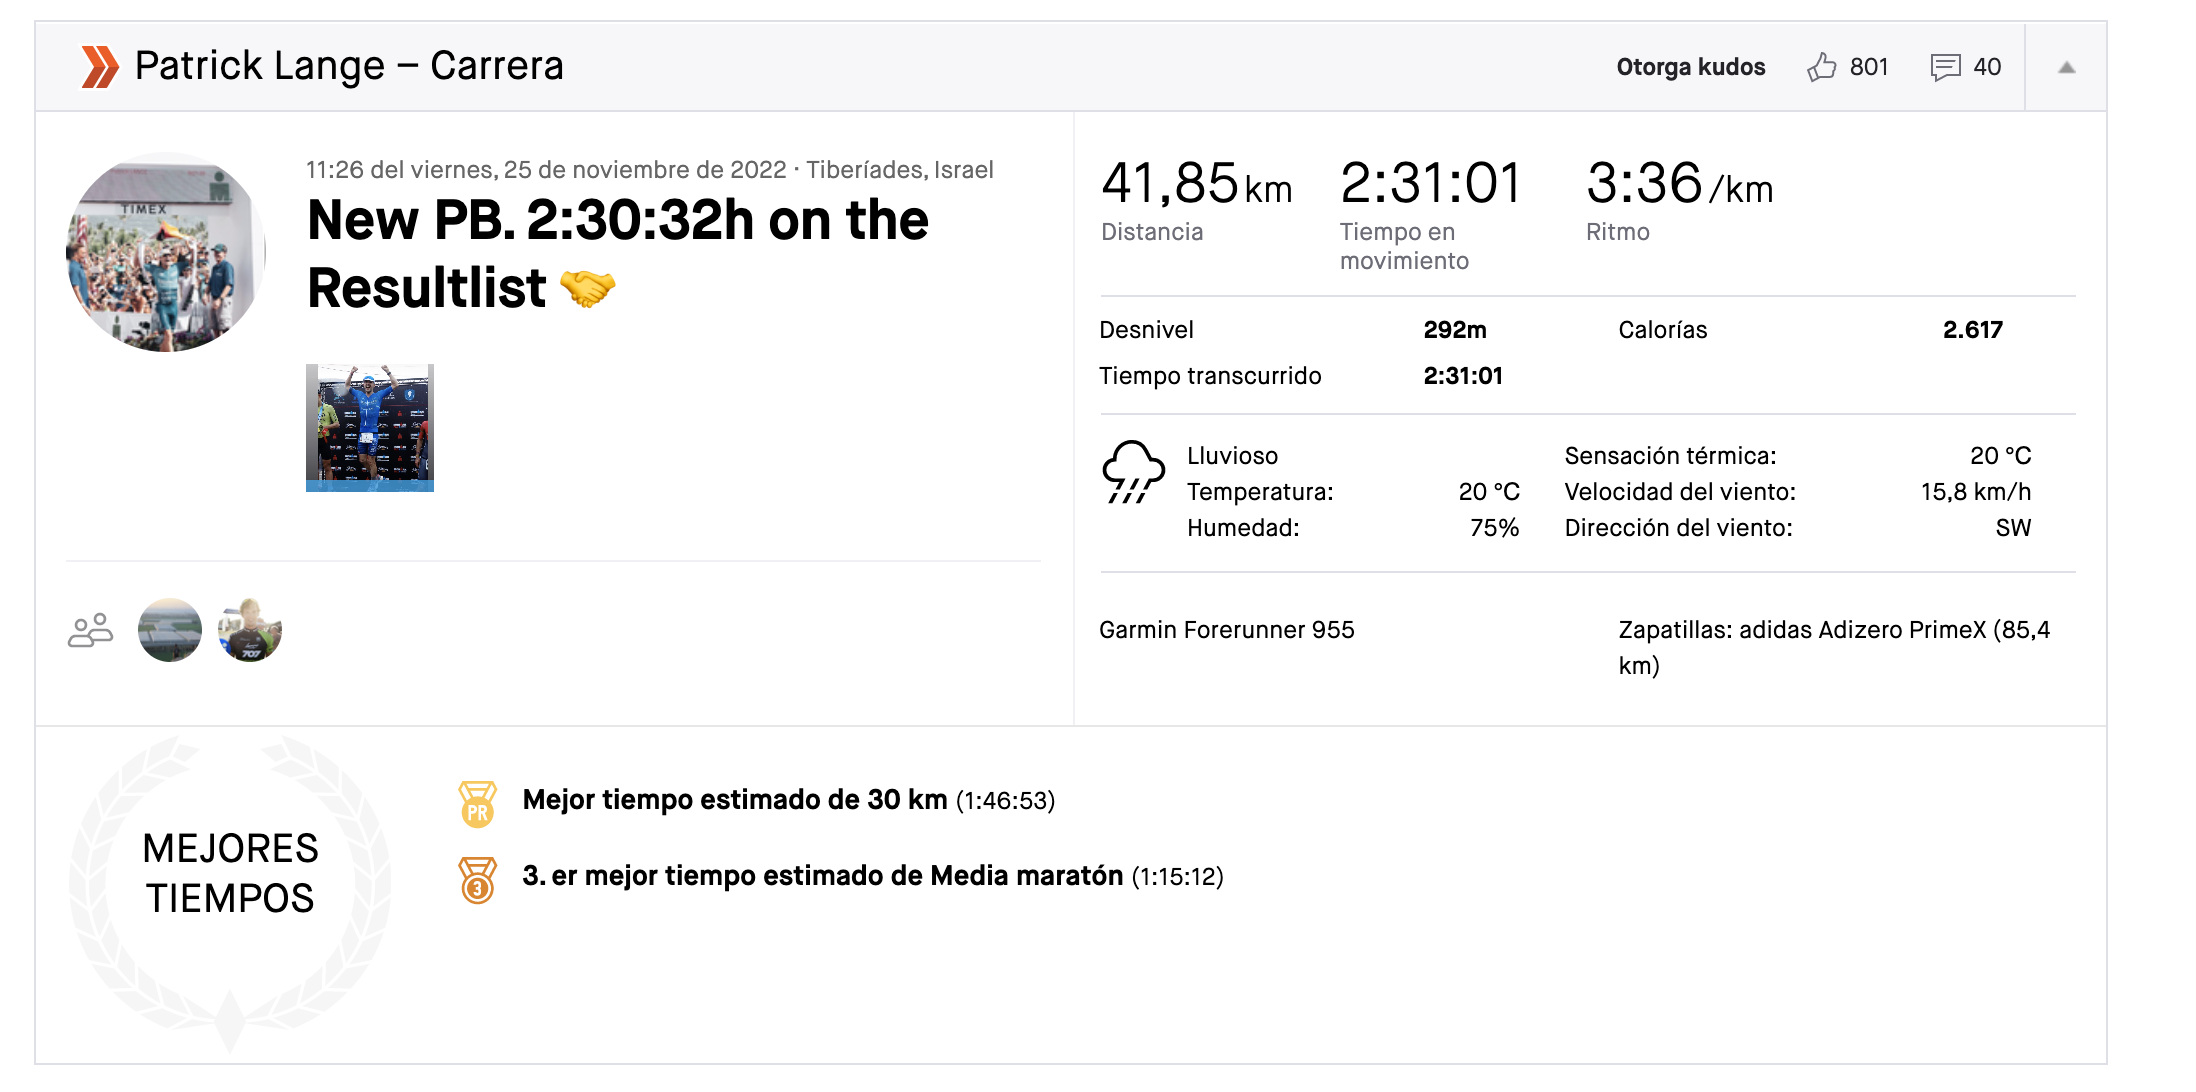Give kudos with the thumbs-up icon

[x=1822, y=67]
